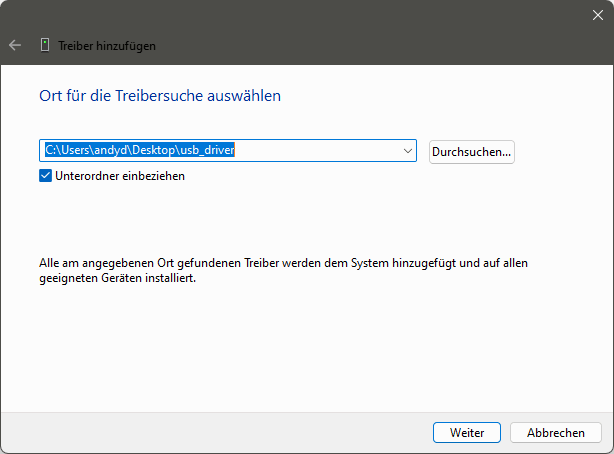
Task: Open the Durchsuchen... folder browser
Action: (x=471, y=152)
